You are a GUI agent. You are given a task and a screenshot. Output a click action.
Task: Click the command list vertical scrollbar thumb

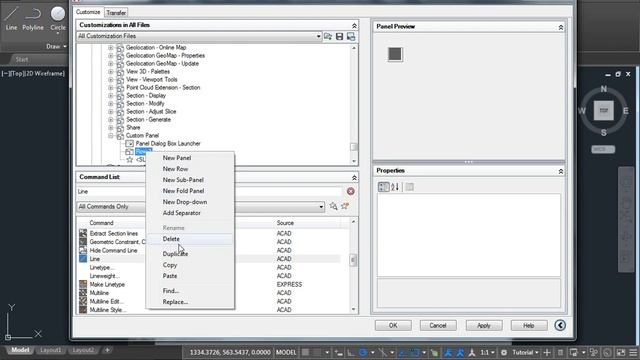pyautogui.click(x=353, y=260)
